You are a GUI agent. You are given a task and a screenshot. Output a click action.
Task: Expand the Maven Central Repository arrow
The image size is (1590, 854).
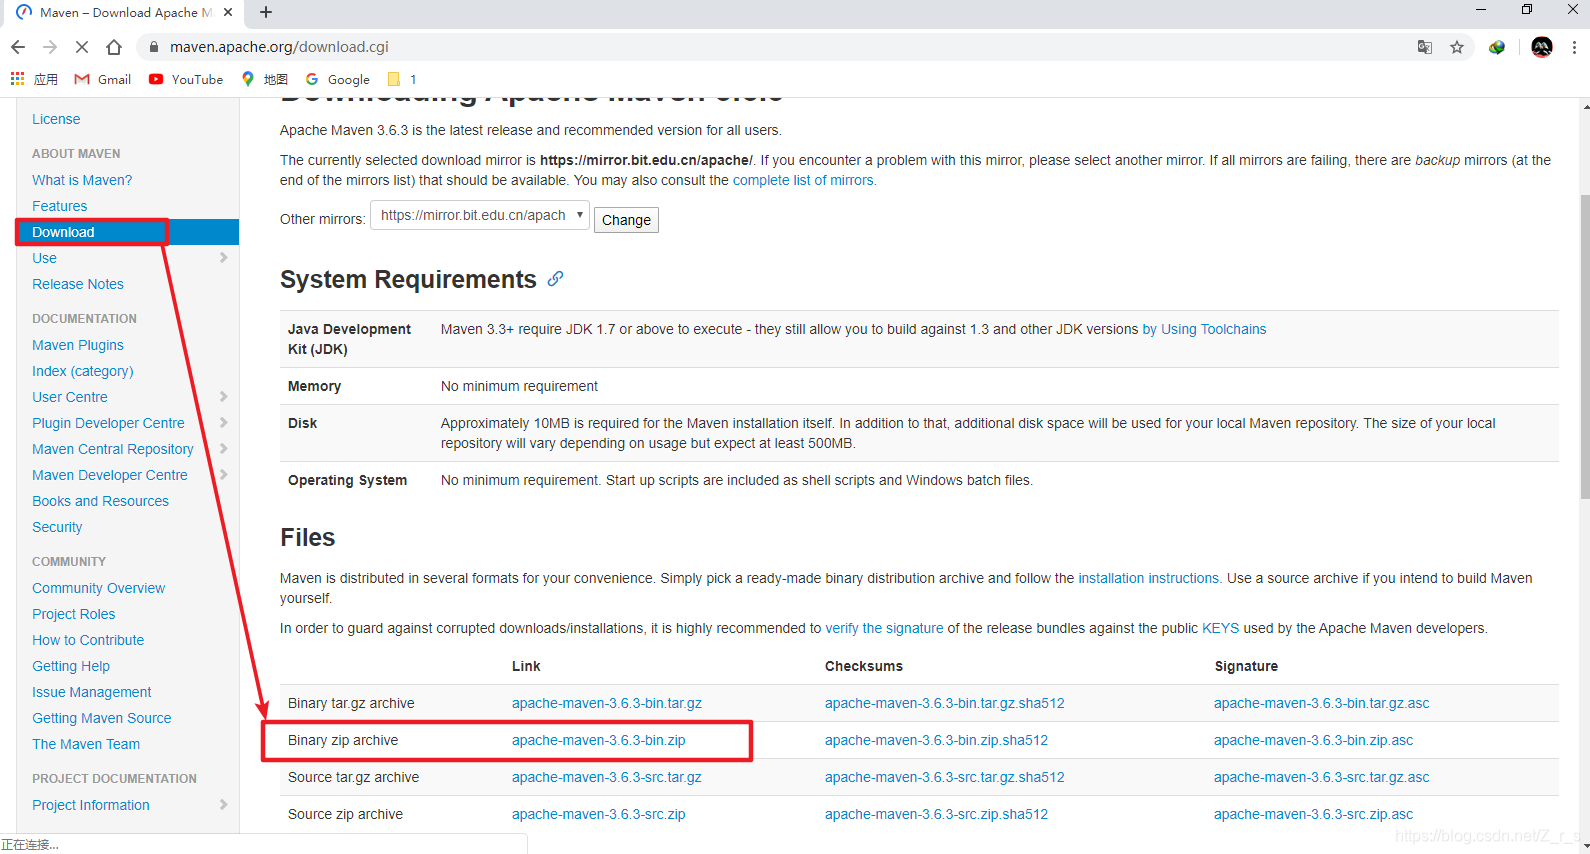[x=223, y=449]
